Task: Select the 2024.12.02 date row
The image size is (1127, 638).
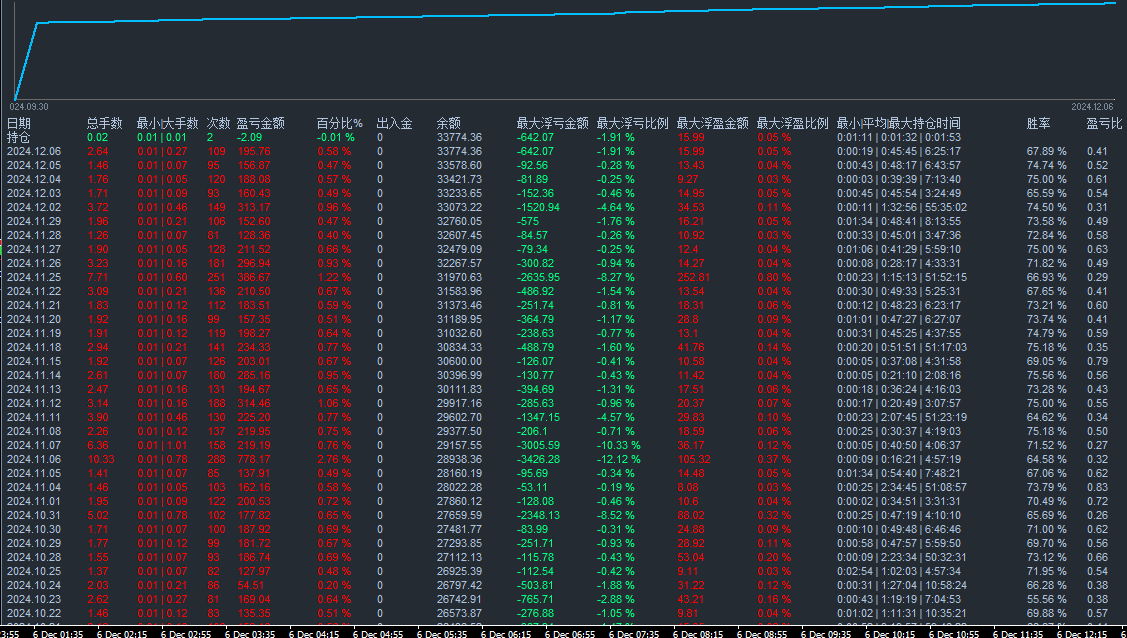Action: point(34,208)
